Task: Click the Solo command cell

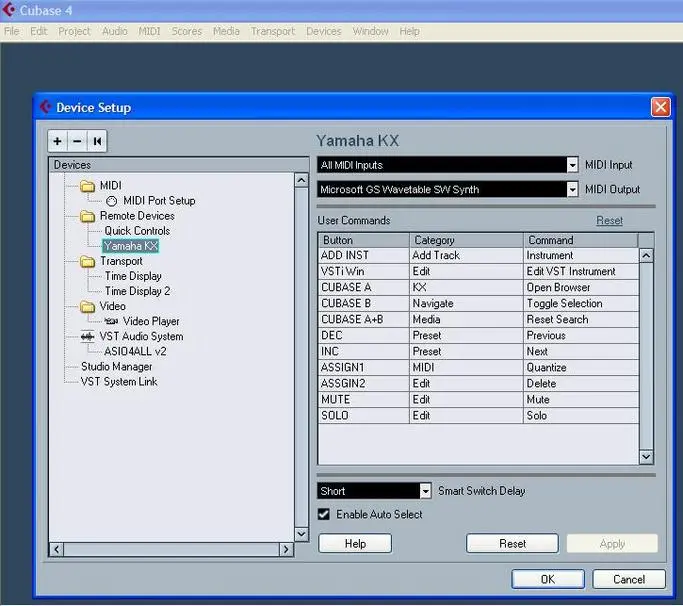Action: click(x=581, y=416)
